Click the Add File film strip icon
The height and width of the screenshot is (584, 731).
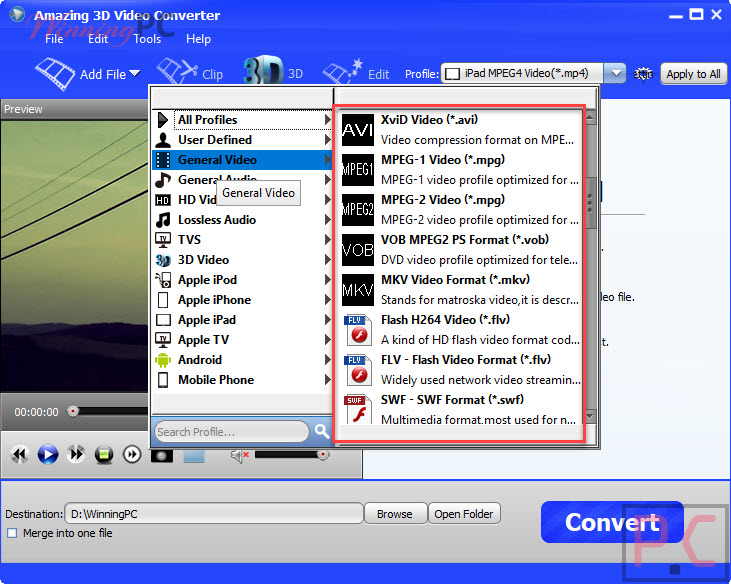(x=55, y=73)
